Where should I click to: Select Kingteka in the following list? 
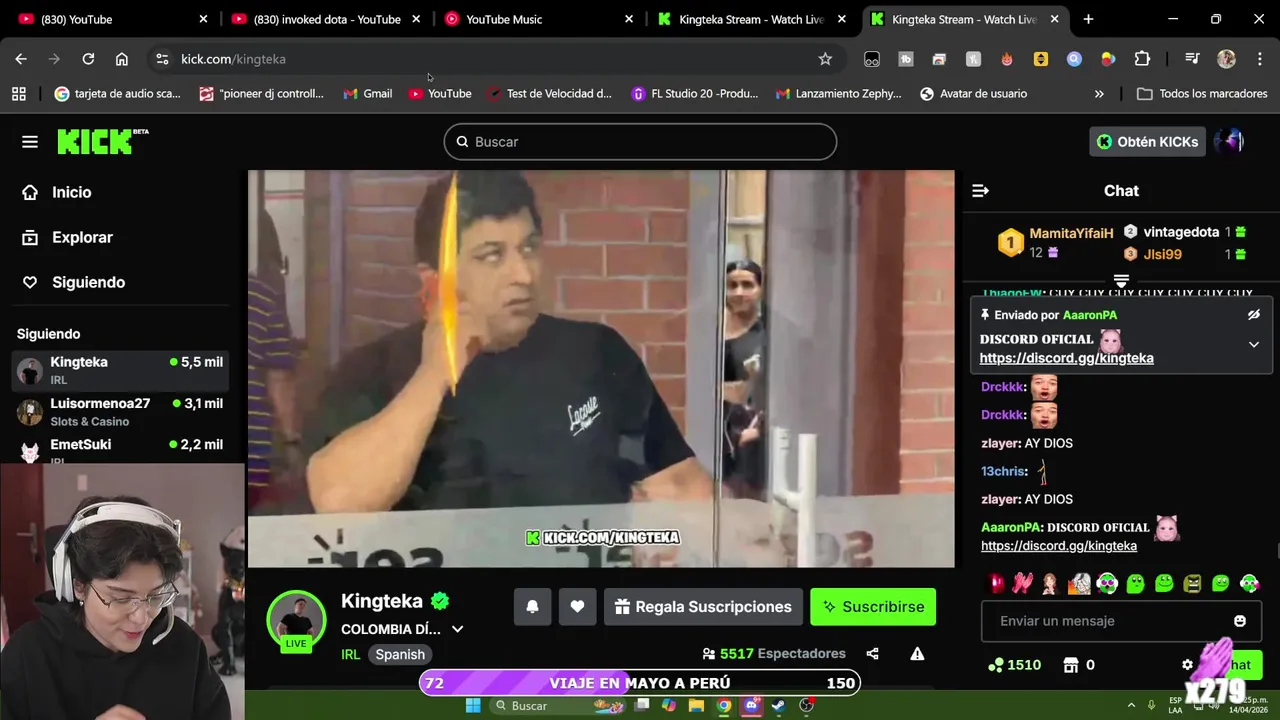click(120, 370)
